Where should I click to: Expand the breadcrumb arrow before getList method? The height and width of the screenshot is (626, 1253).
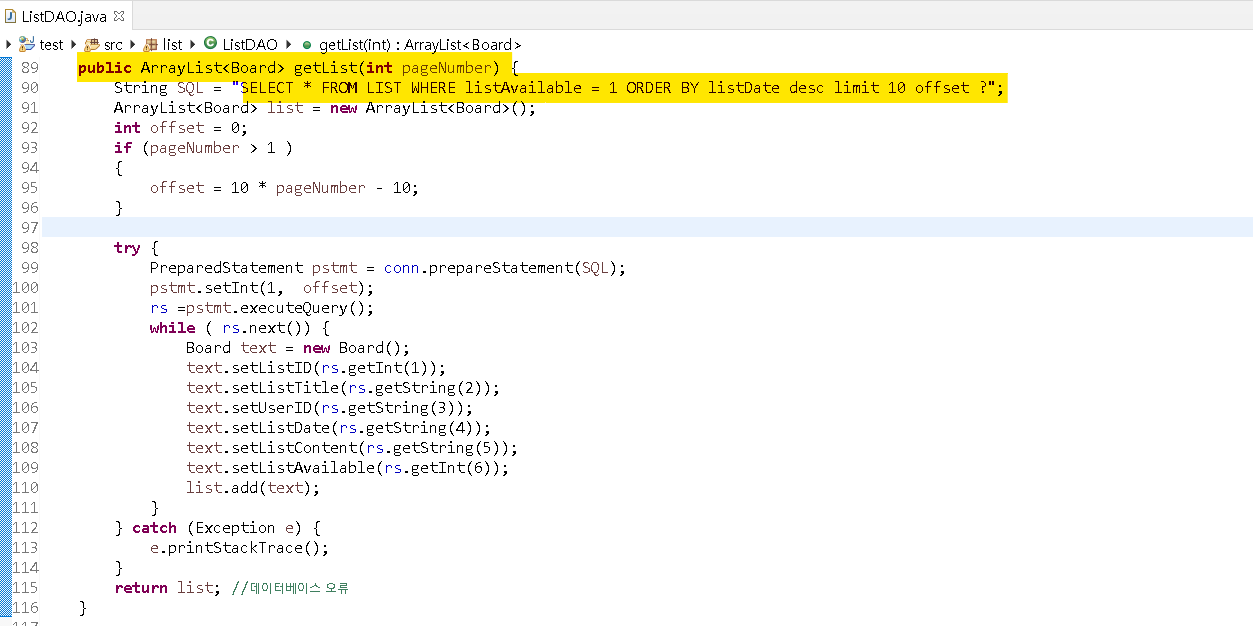click(x=290, y=44)
